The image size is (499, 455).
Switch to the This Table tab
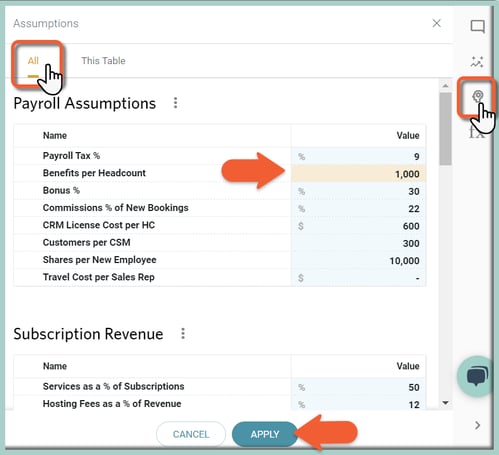pos(103,61)
